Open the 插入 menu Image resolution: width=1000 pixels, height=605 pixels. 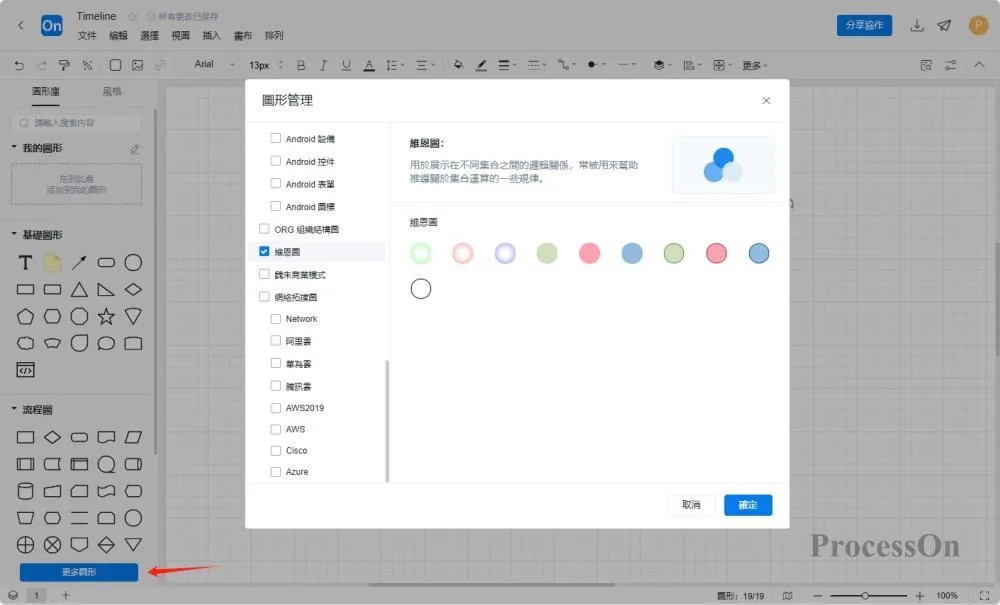211,36
